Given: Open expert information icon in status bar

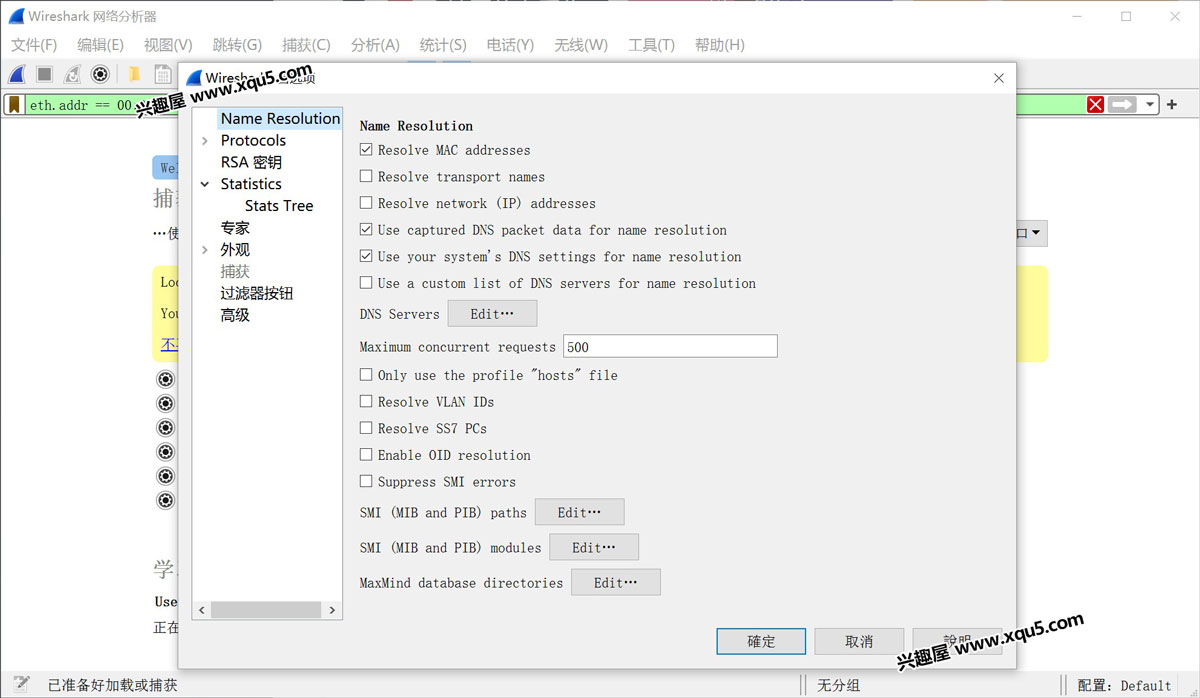Looking at the screenshot, I should pyautogui.click(x=21, y=685).
